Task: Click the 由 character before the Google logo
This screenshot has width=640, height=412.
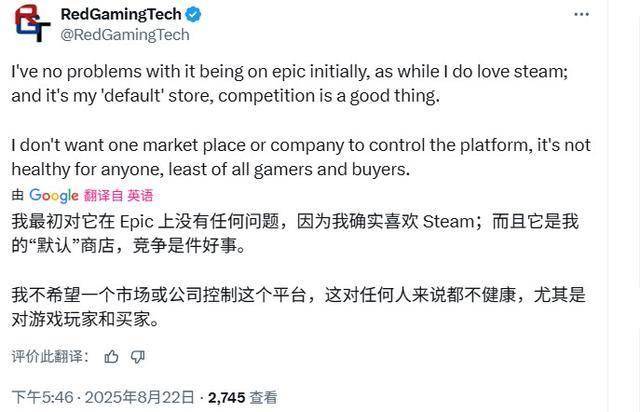Action: point(18,196)
